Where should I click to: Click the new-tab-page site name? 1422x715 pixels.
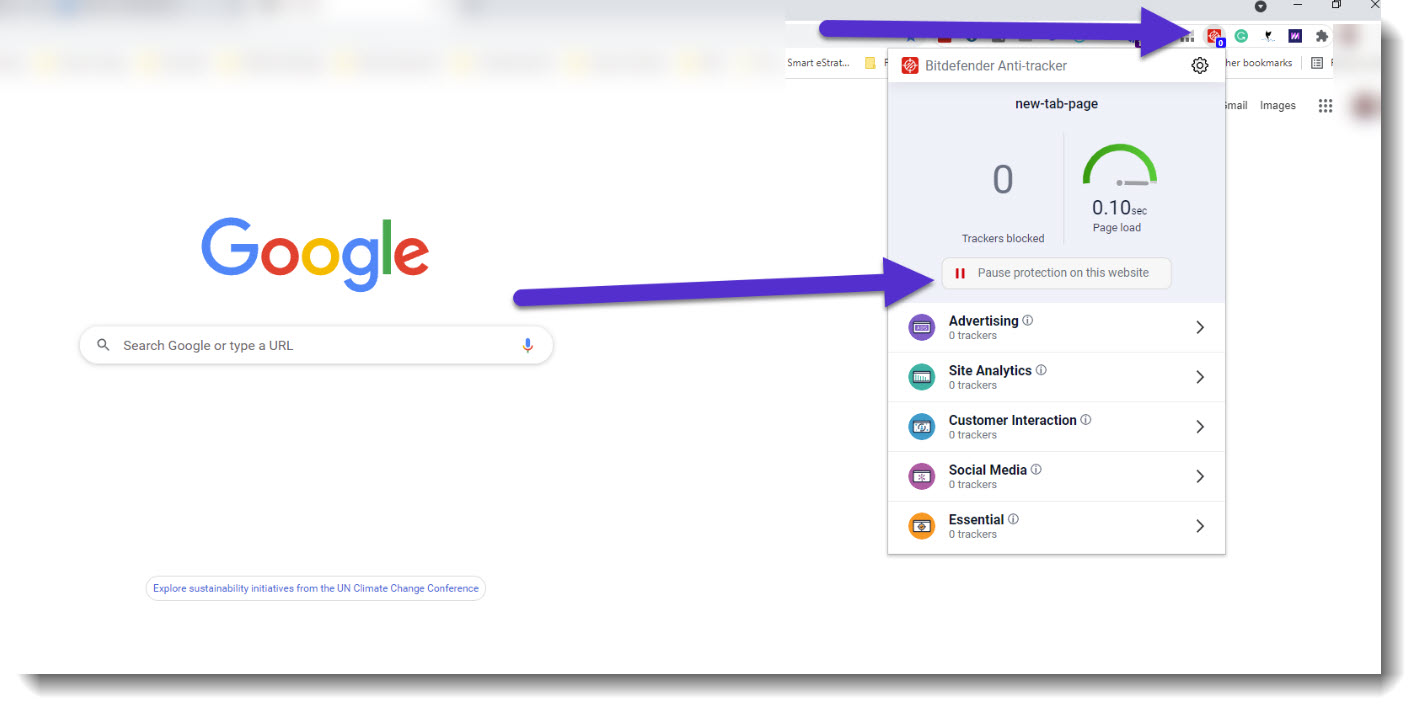pyautogui.click(x=1056, y=104)
